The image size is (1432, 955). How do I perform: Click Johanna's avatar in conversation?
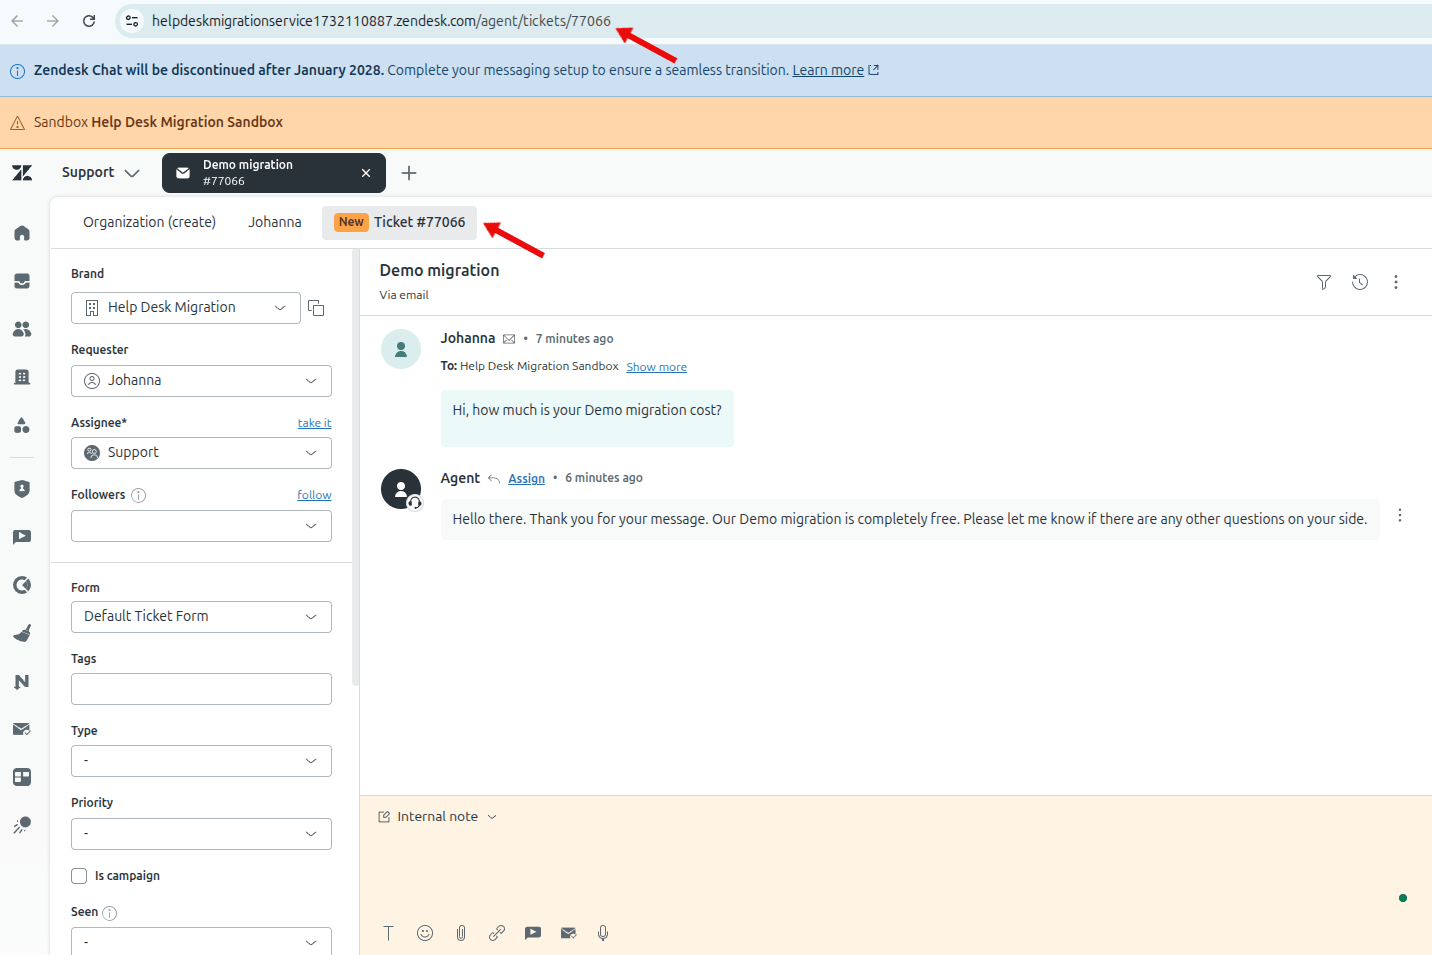401,349
